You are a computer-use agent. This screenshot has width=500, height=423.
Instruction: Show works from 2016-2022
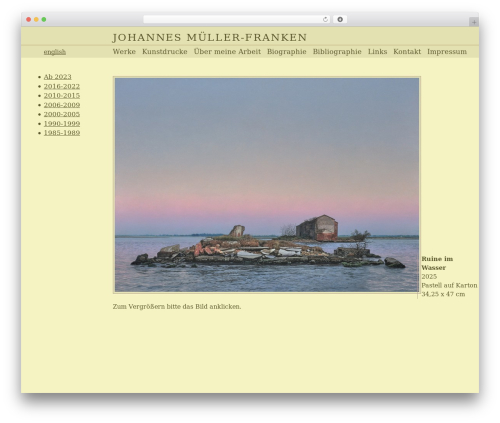62,86
